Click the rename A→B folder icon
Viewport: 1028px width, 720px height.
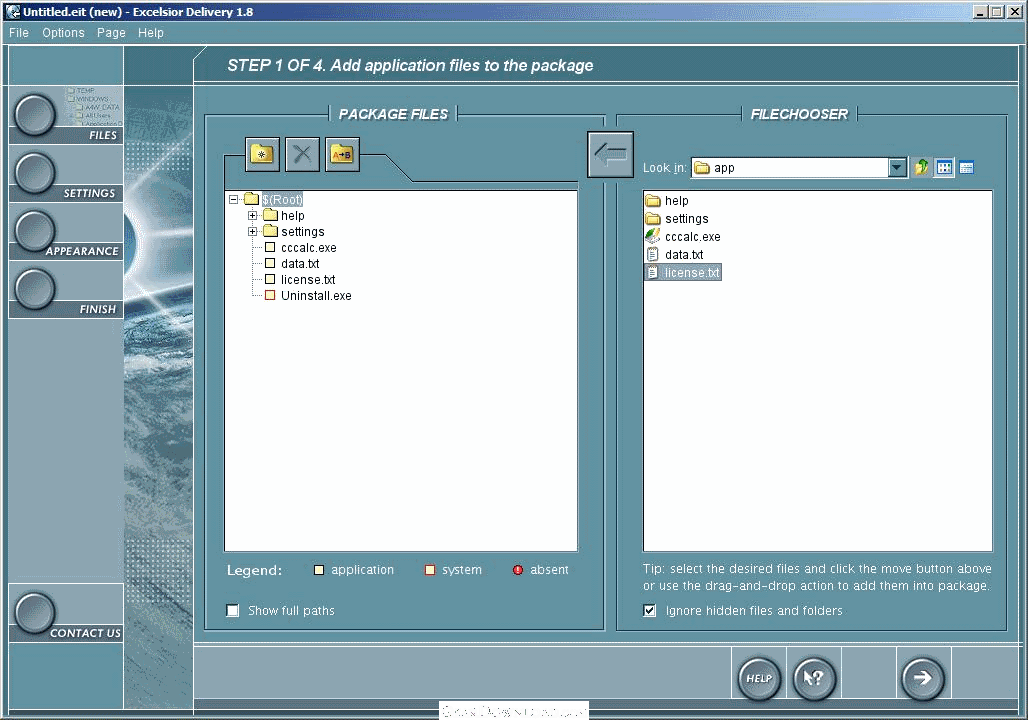342,155
